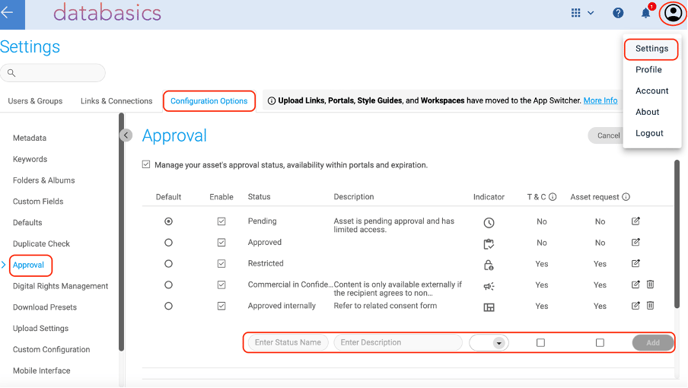
Task: Edit the Approved internally row
Action: pyautogui.click(x=635, y=305)
